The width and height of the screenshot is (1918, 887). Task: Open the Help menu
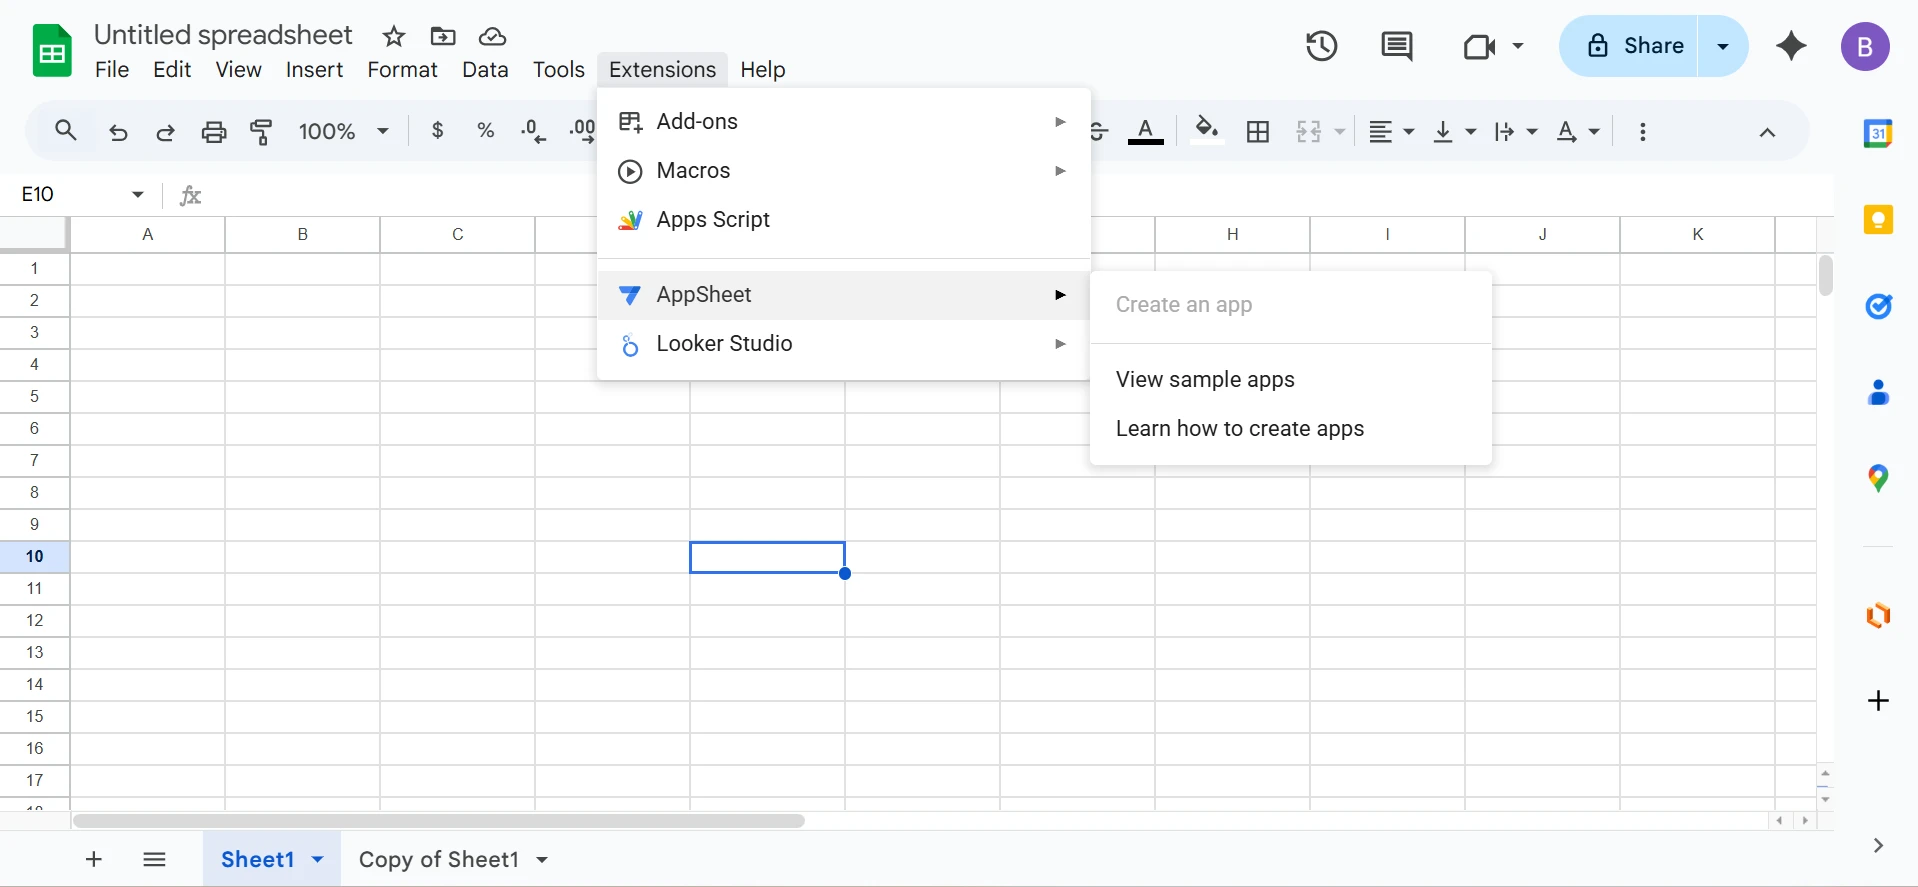pyautogui.click(x=763, y=69)
